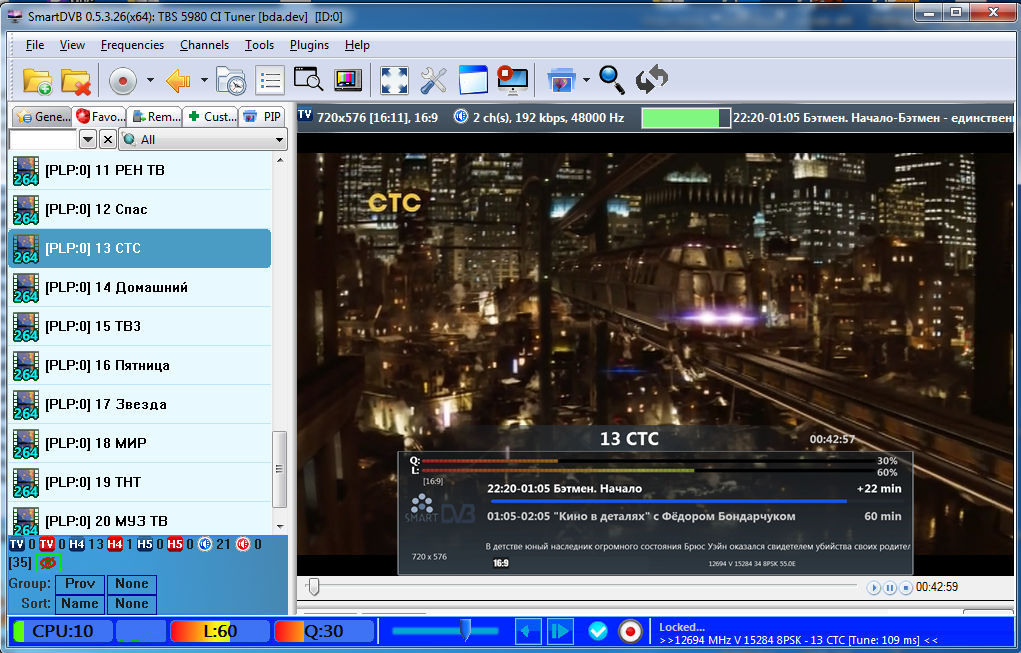The height and width of the screenshot is (653, 1021).
Task: Toggle the red eye visibility icon
Action: [x=48, y=563]
